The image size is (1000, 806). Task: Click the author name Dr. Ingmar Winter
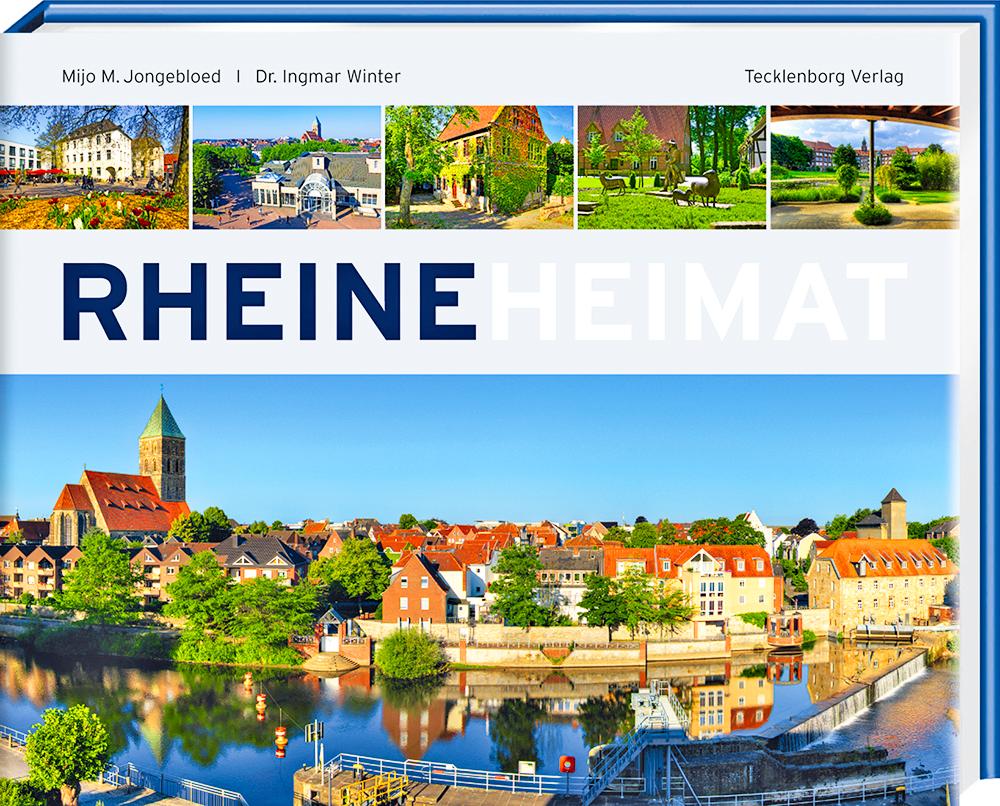point(330,77)
